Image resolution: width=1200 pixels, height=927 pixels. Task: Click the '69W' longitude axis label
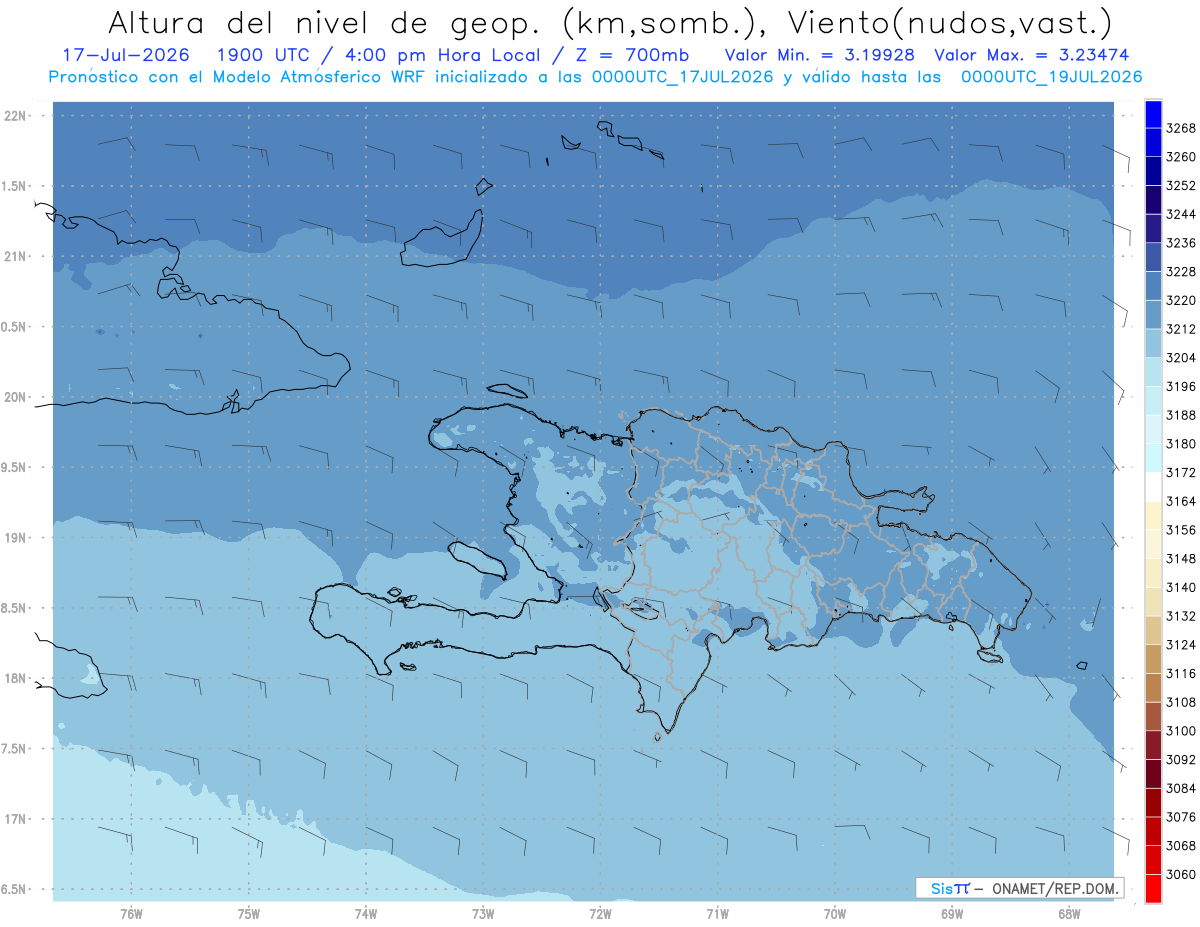(952, 914)
